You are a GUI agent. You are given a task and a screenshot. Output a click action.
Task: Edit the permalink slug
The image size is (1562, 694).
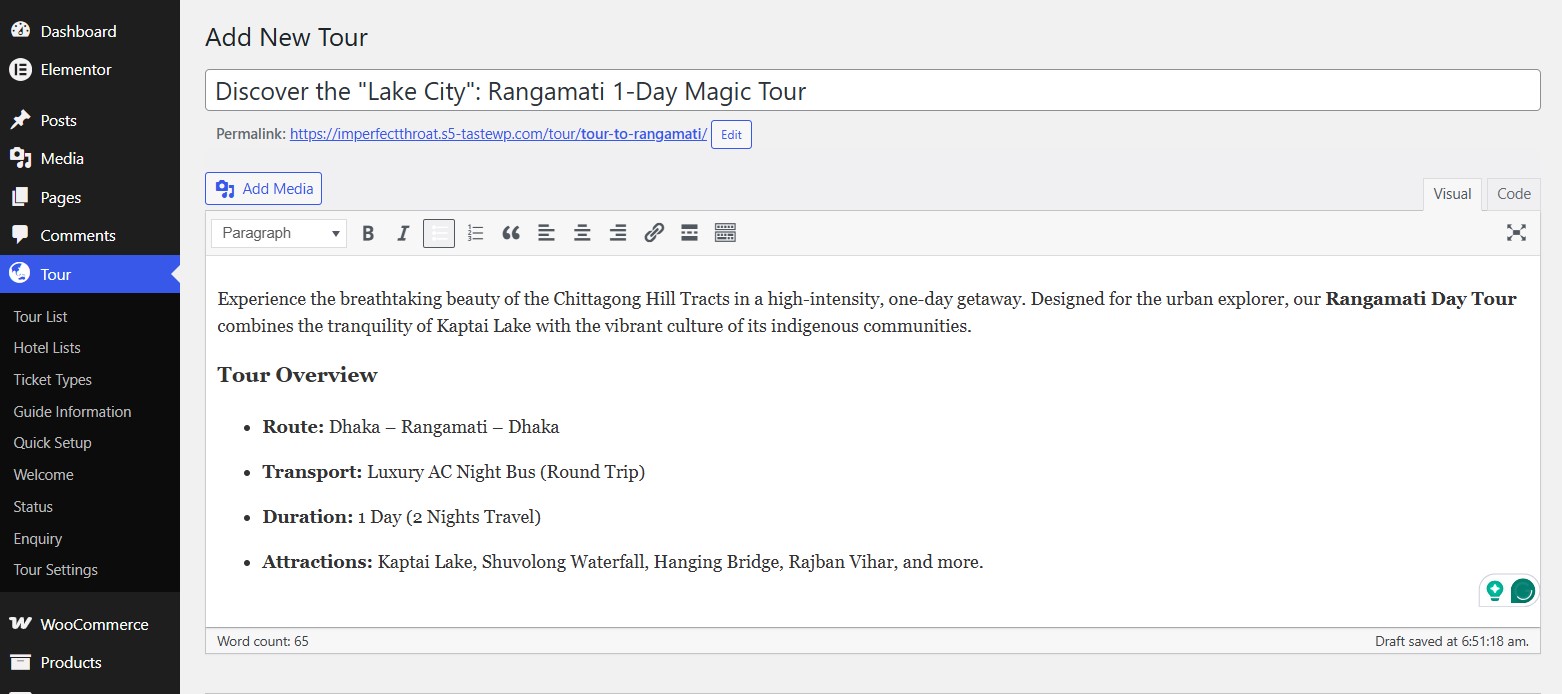pos(731,135)
